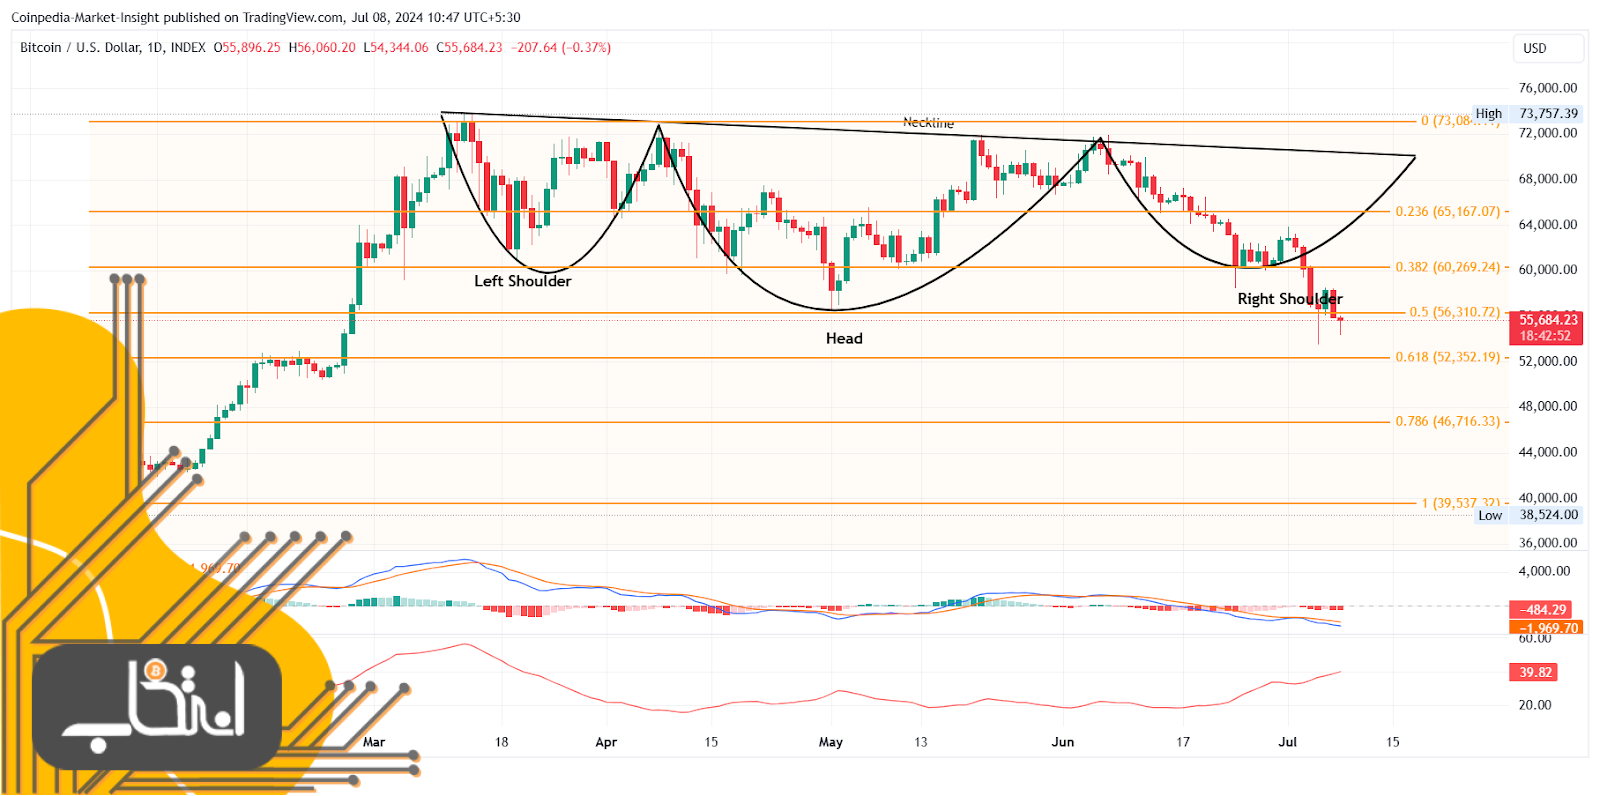1600x796 pixels.
Task: Click 60,000.00 on the price scale
Action: click(1548, 270)
